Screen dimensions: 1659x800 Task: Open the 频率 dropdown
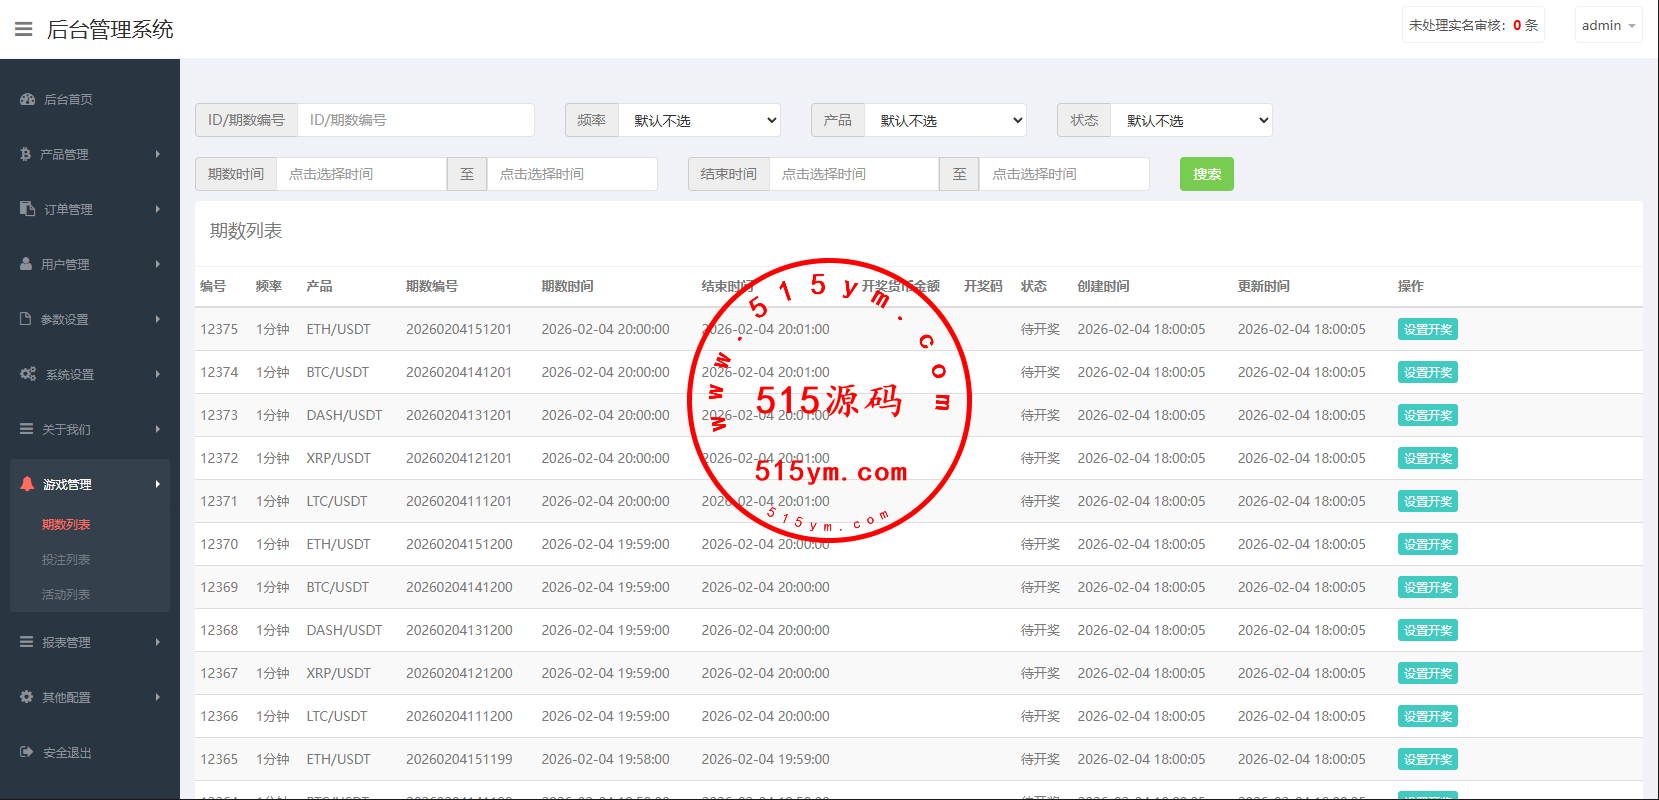coord(699,120)
